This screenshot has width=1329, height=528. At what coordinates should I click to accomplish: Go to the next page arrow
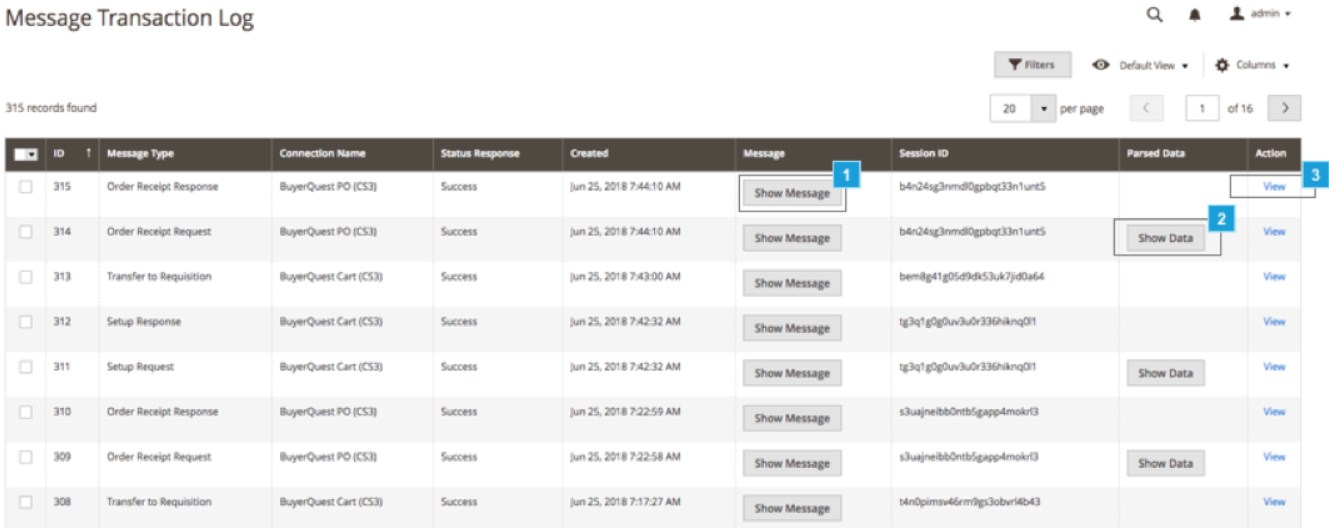point(1283,108)
